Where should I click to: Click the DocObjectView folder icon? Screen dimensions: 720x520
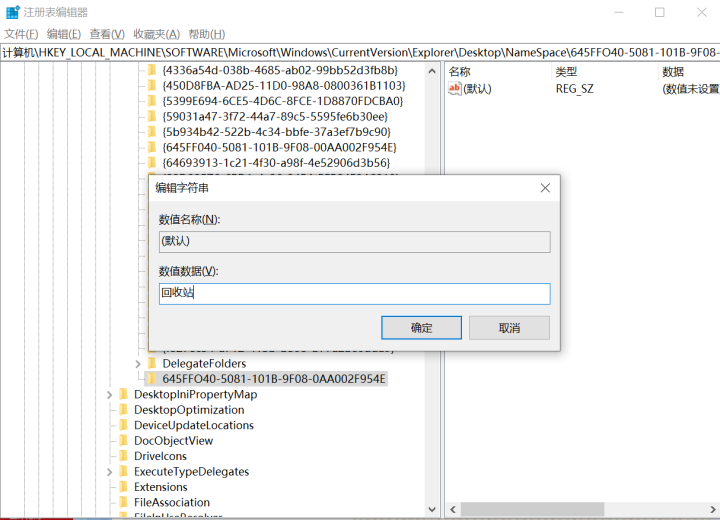(x=124, y=441)
